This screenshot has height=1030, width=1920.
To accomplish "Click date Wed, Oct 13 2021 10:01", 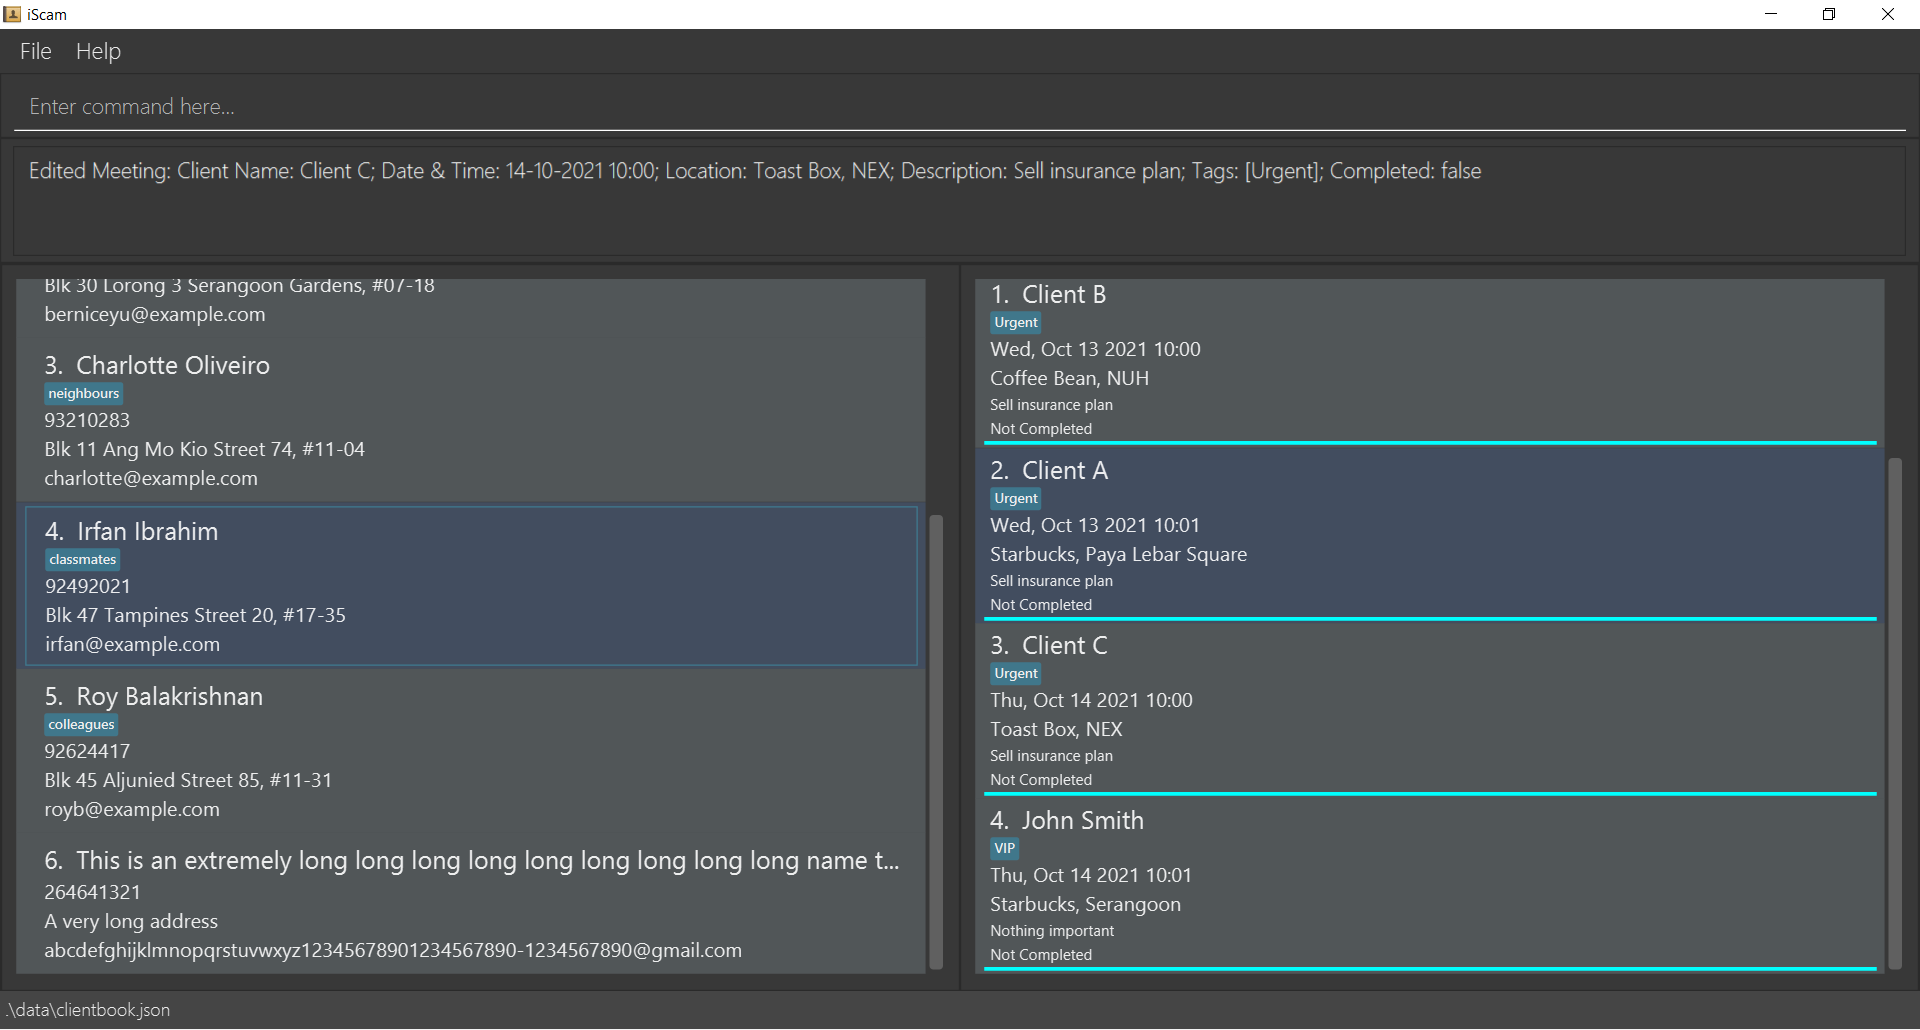I will 1095,525.
